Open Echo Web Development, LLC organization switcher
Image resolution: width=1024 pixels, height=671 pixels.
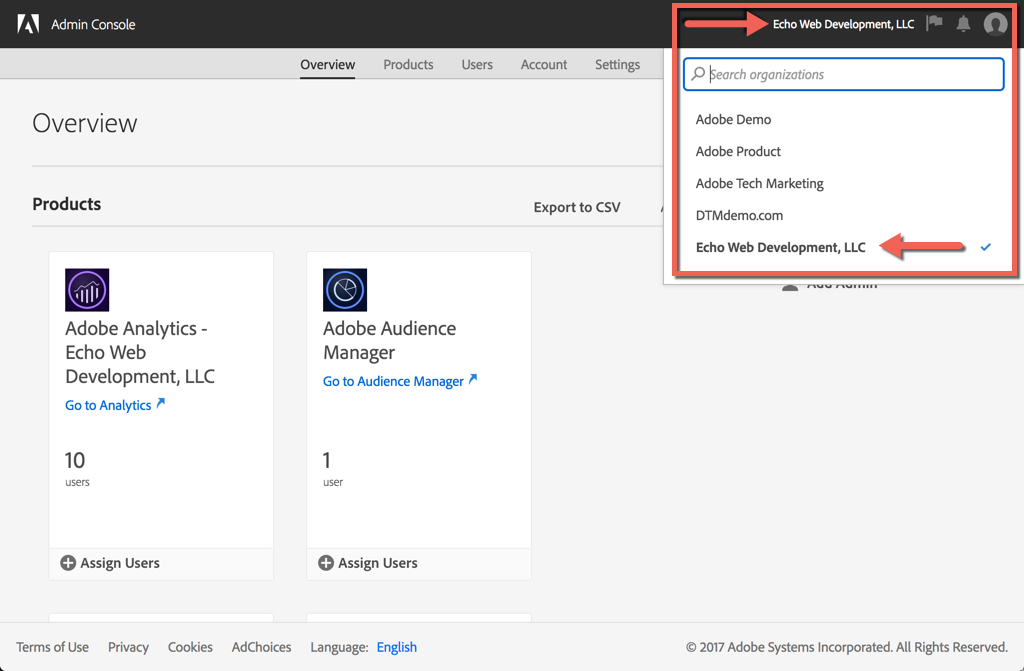[843, 24]
